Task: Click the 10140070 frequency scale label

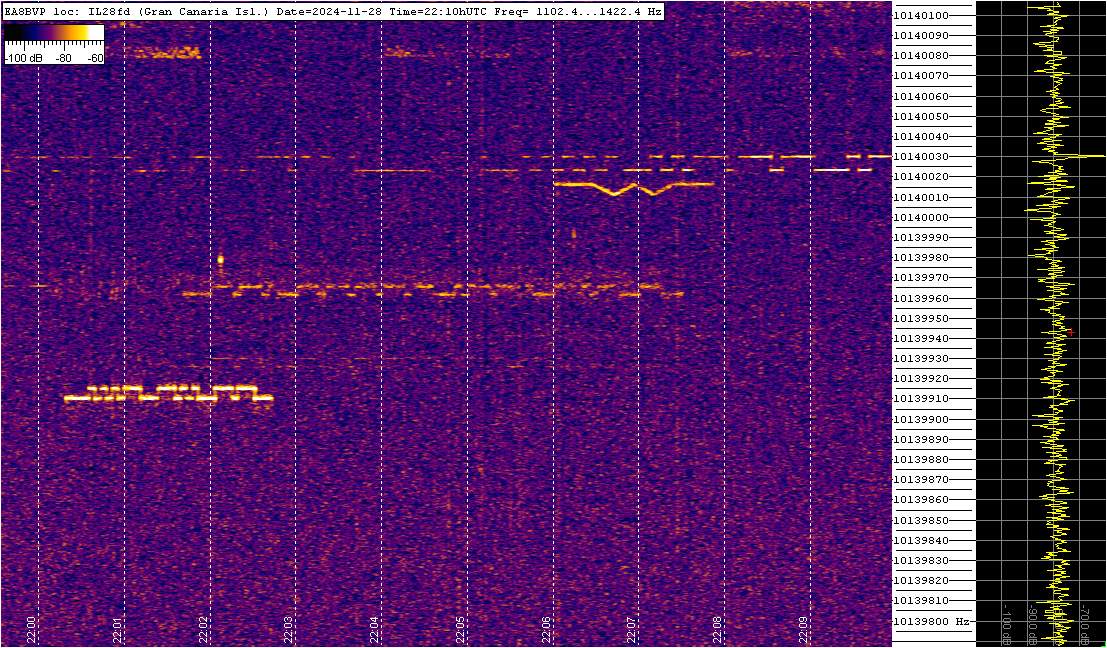Action: click(921, 76)
